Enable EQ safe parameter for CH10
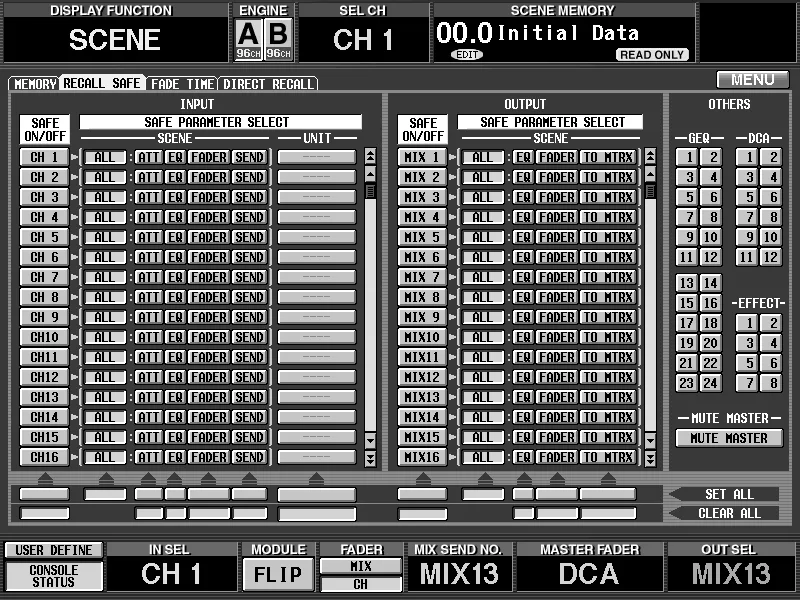Screen dimensions: 800x600 click(176, 337)
